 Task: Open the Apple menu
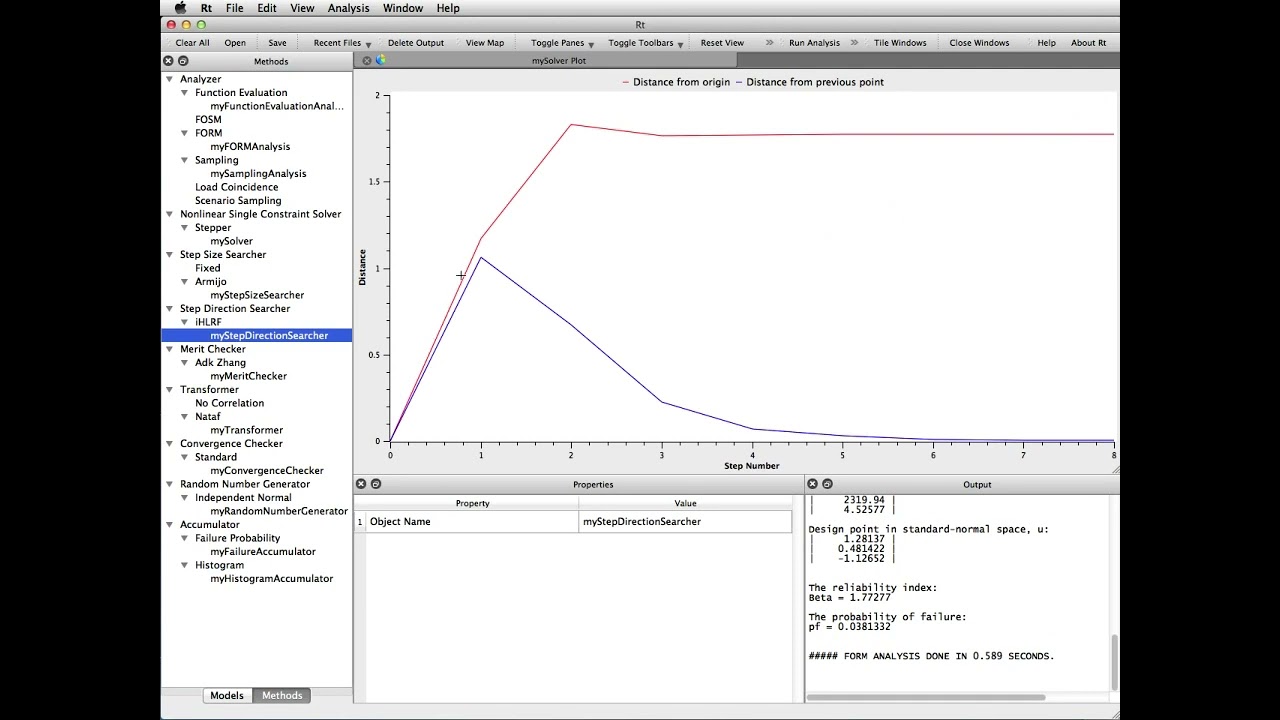(180, 8)
